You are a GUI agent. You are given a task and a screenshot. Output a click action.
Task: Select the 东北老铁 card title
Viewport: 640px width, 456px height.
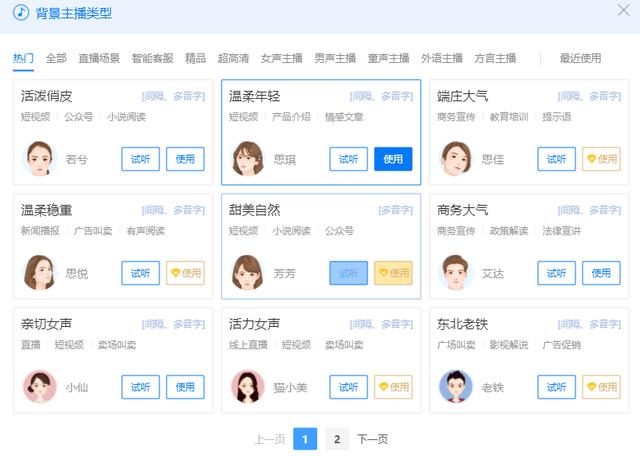click(x=462, y=324)
